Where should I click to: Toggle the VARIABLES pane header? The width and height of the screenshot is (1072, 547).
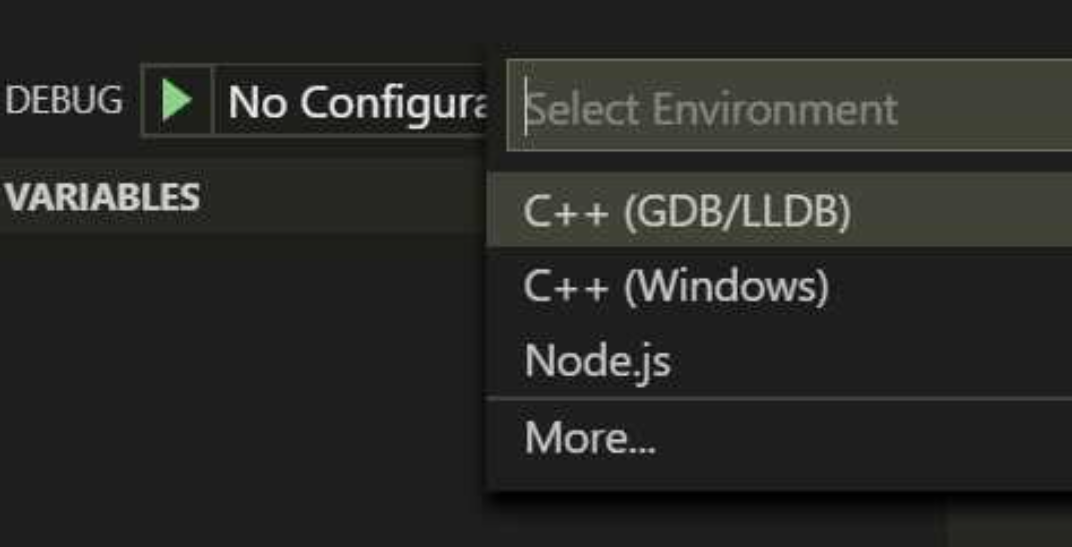coord(101,197)
